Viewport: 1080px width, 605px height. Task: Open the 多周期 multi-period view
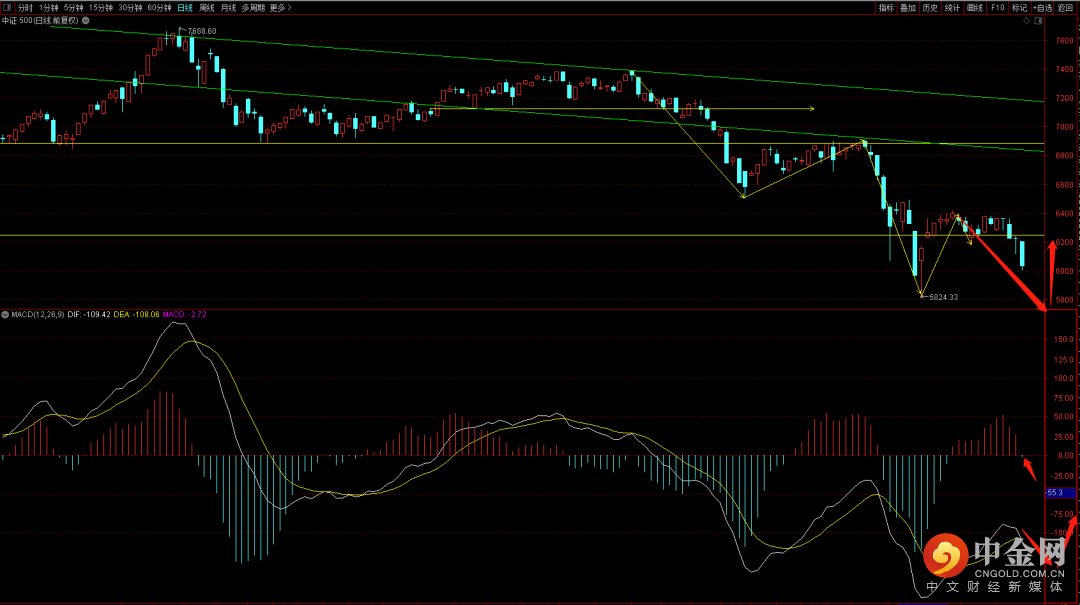pos(253,7)
